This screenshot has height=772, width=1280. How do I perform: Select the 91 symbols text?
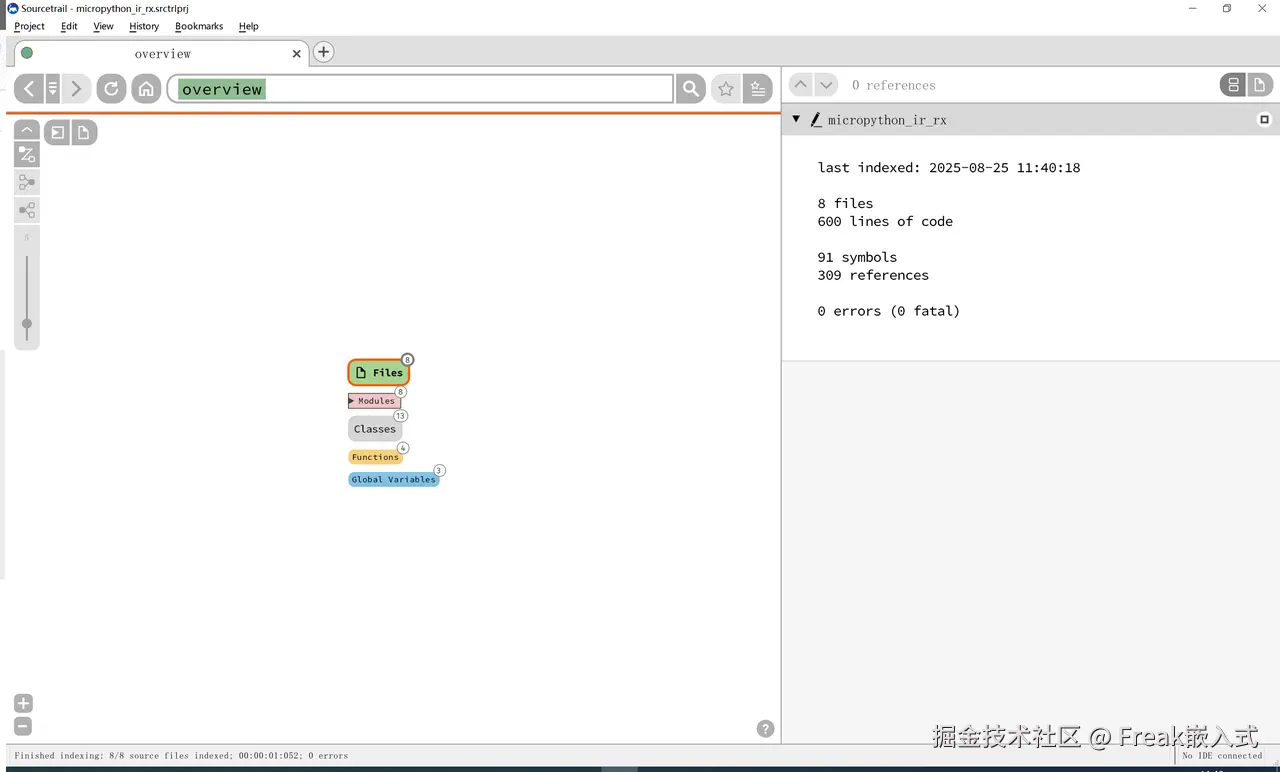coord(857,257)
